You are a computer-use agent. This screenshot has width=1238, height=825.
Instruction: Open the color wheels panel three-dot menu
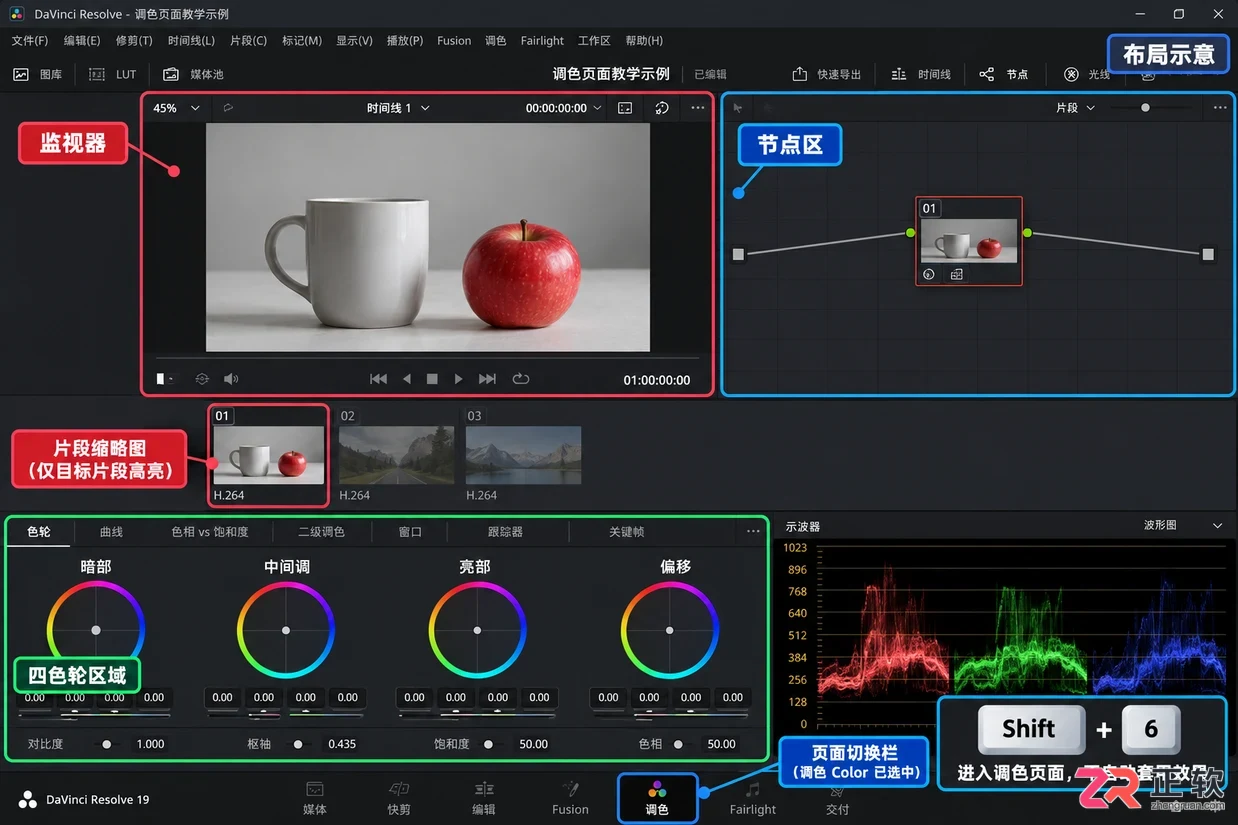753,531
